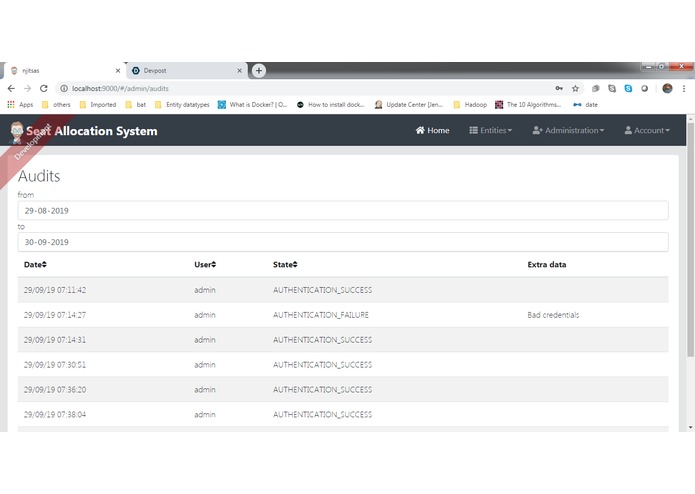Click the scrollbar down arrow
The width and height of the screenshot is (695, 494).
[x=691, y=428]
